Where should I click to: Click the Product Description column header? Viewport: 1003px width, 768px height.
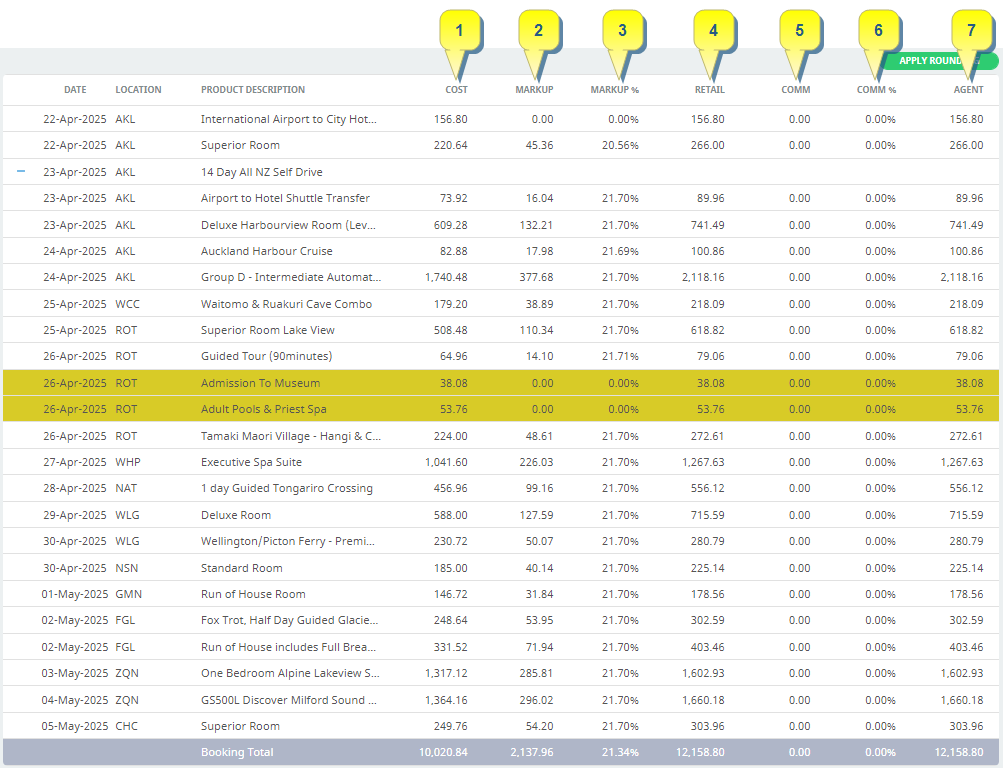point(252,90)
